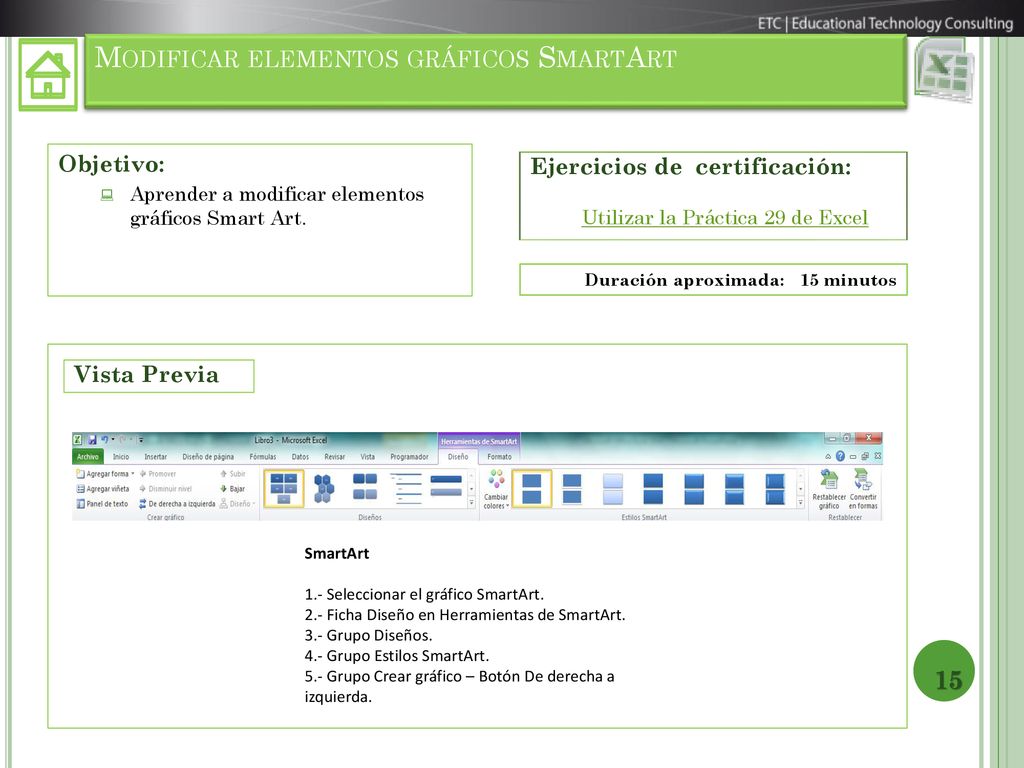The image size is (1024, 768).
Task: Select the two wide bars layout
Action: (446, 487)
